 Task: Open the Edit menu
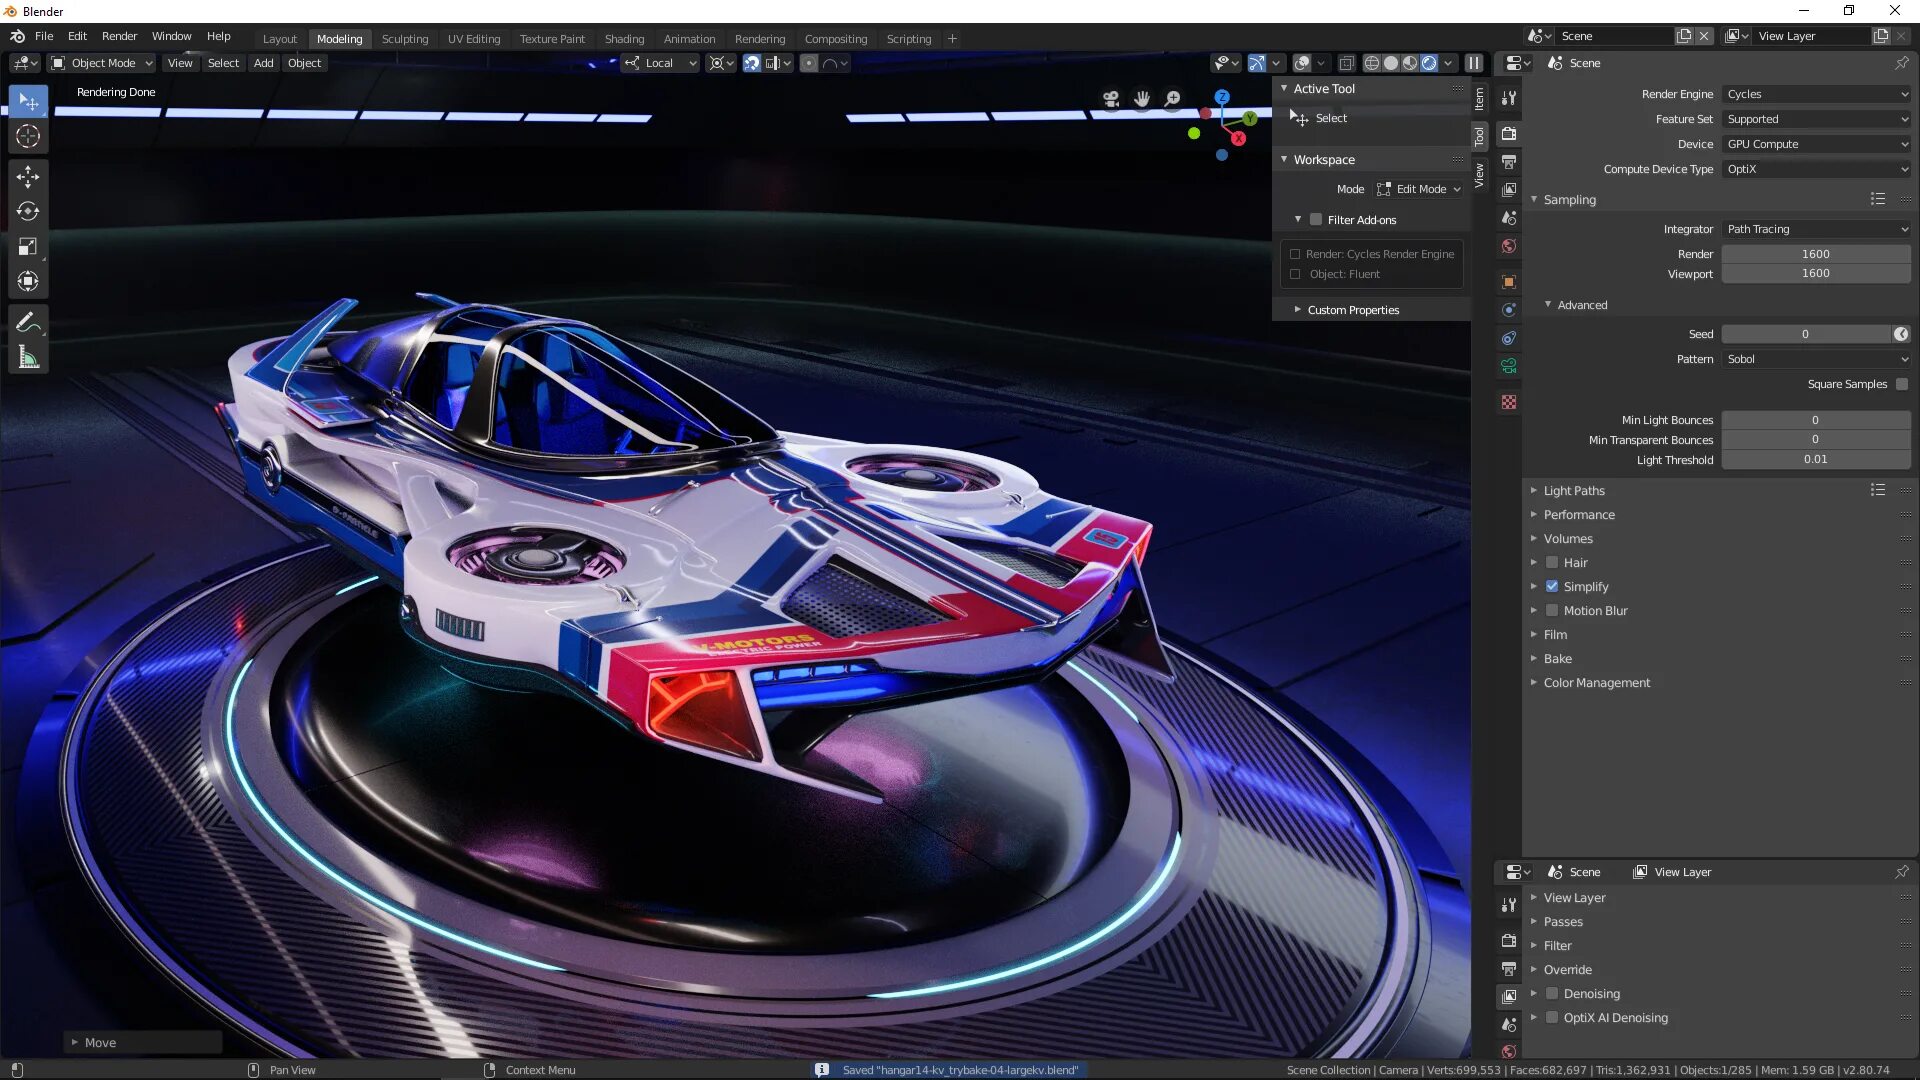pos(75,36)
